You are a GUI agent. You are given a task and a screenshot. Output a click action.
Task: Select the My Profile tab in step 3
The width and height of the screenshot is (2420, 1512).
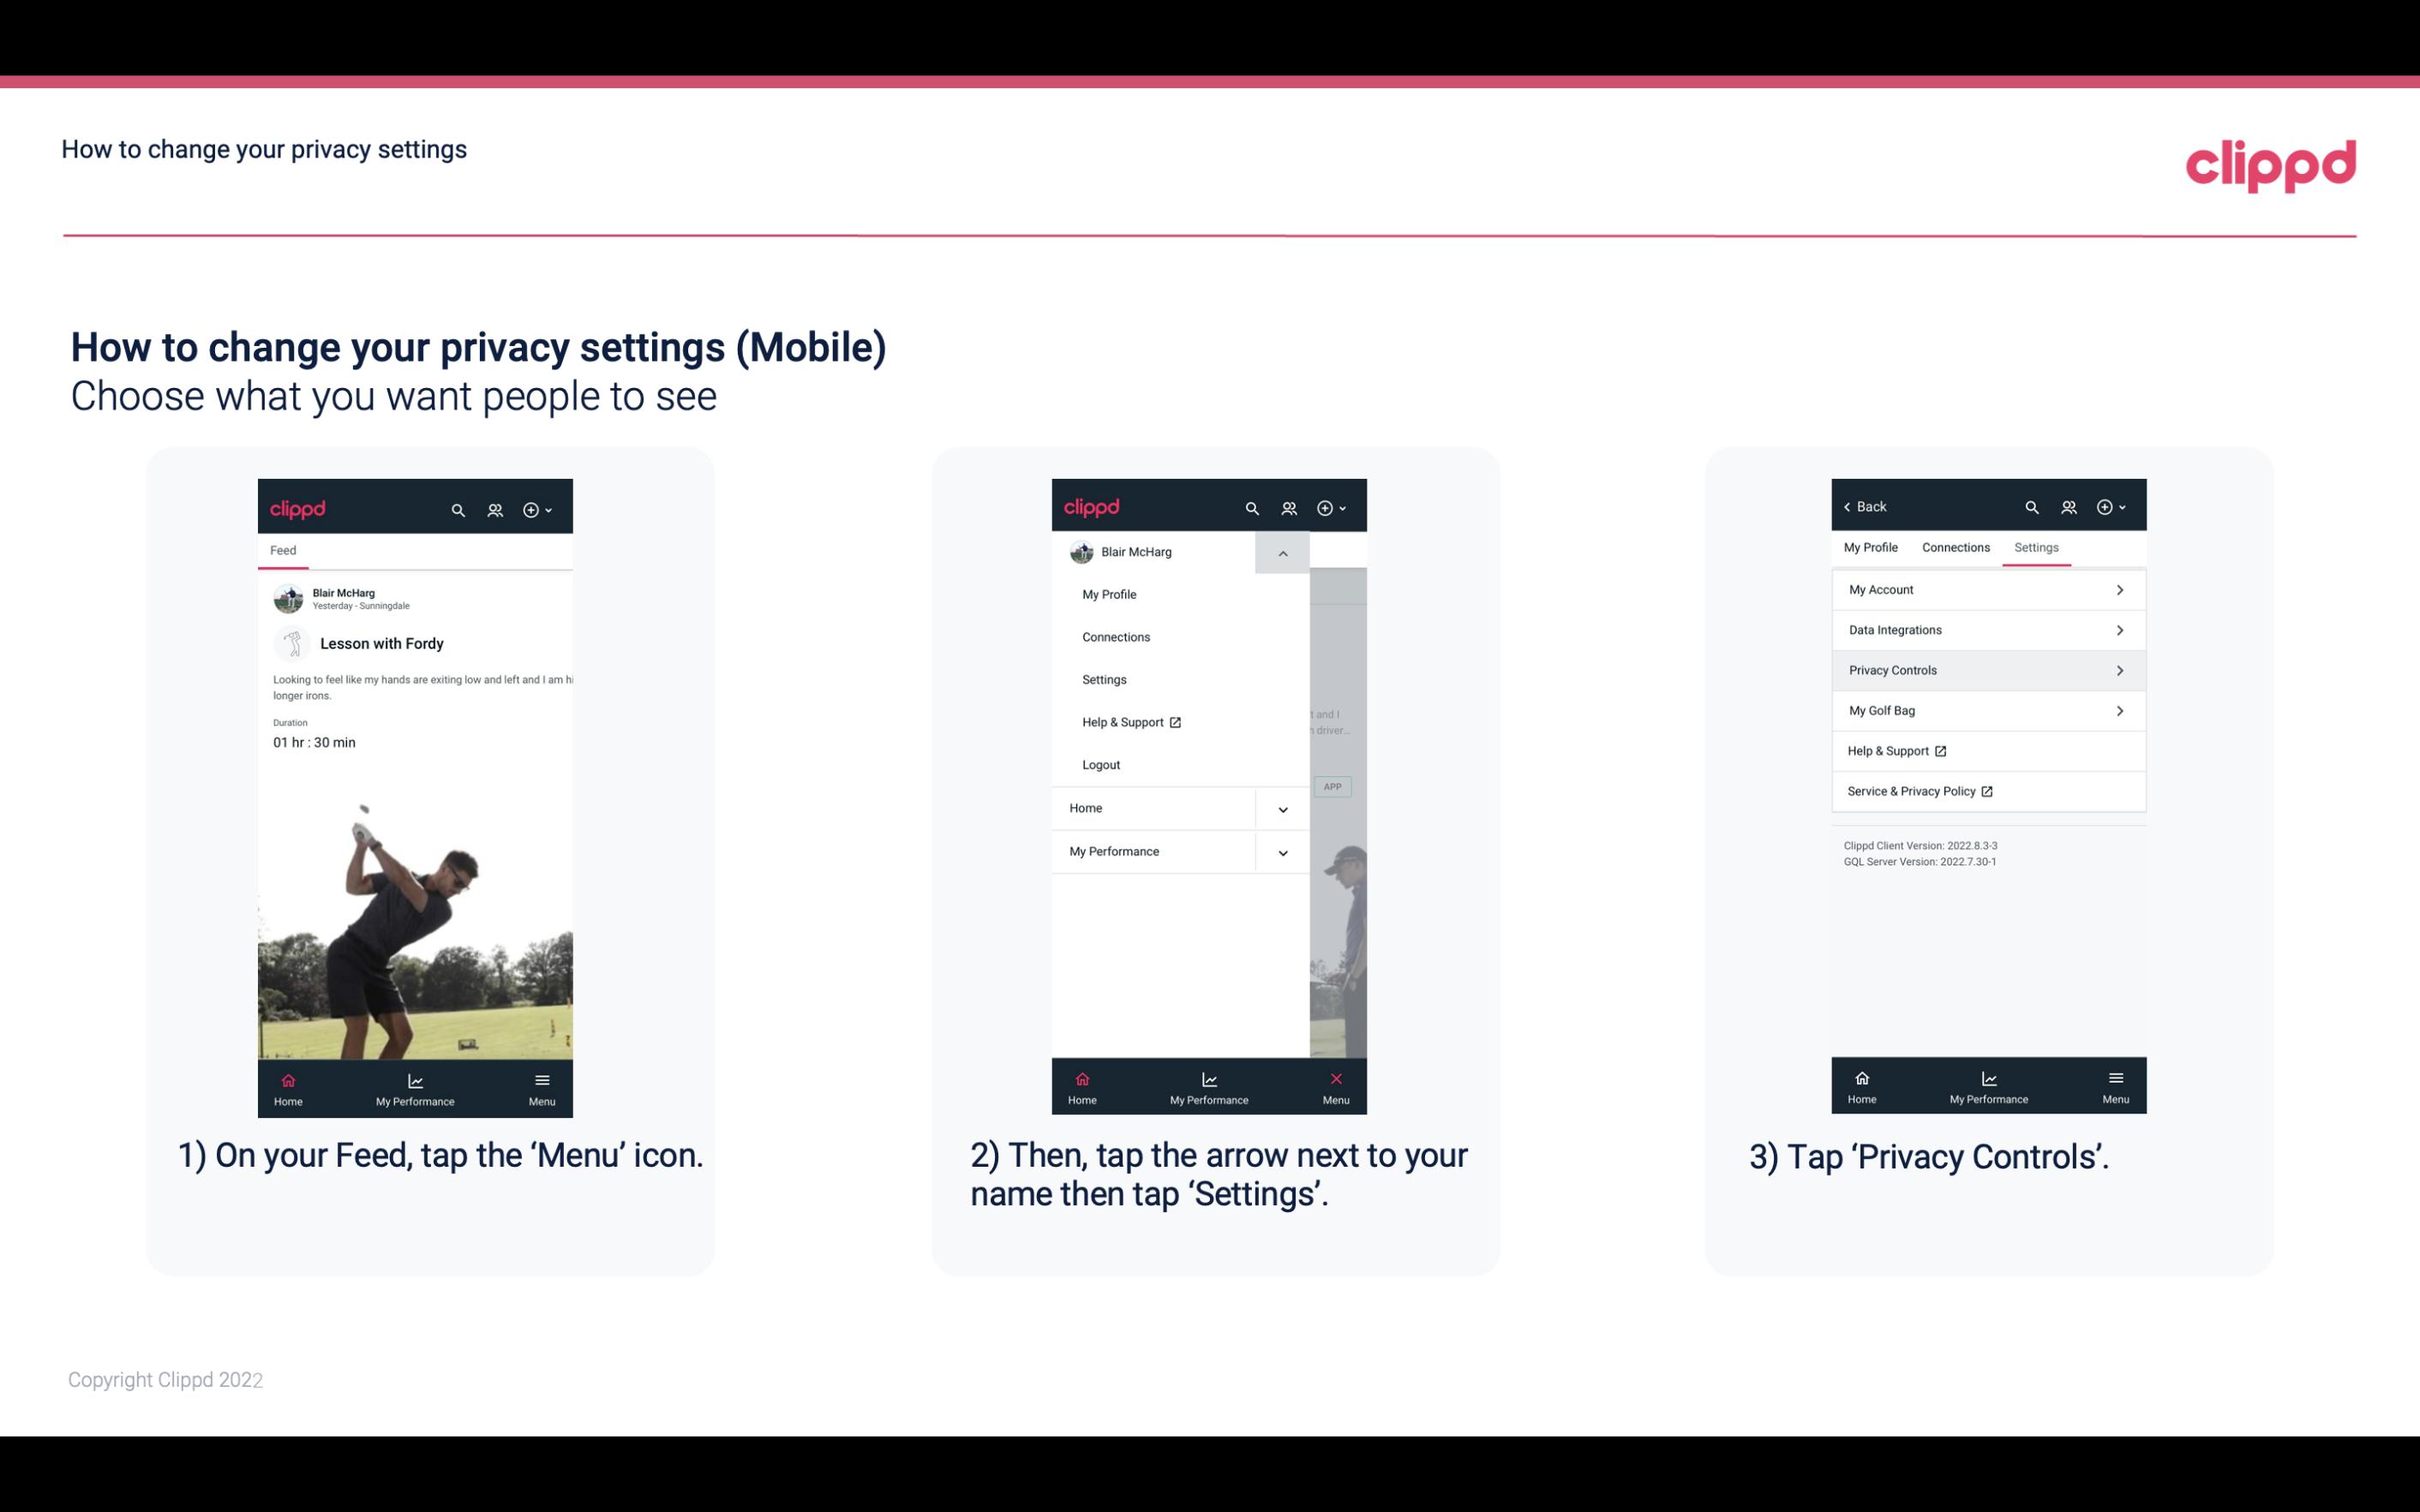click(x=1872, y=547)
